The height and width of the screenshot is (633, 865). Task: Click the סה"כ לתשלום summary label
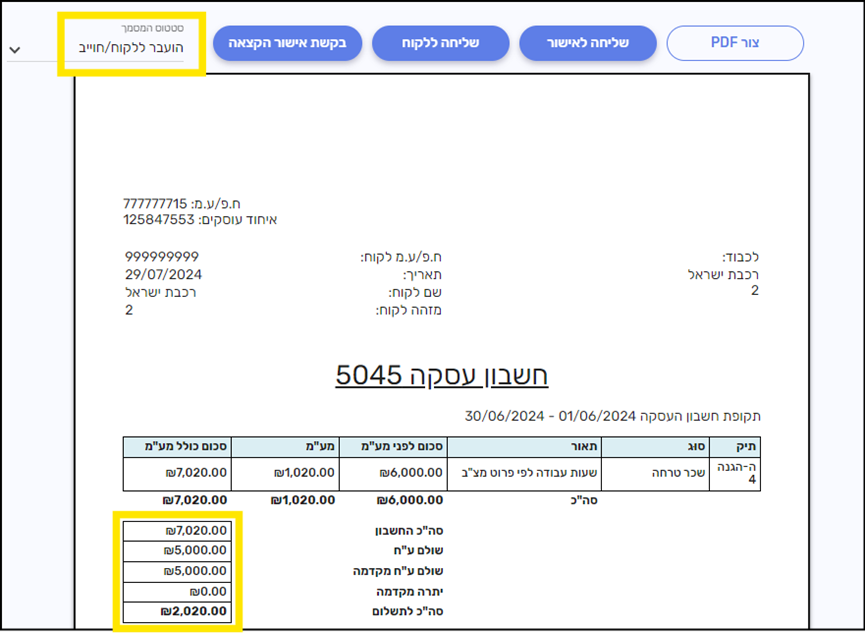tap(402, 611)
